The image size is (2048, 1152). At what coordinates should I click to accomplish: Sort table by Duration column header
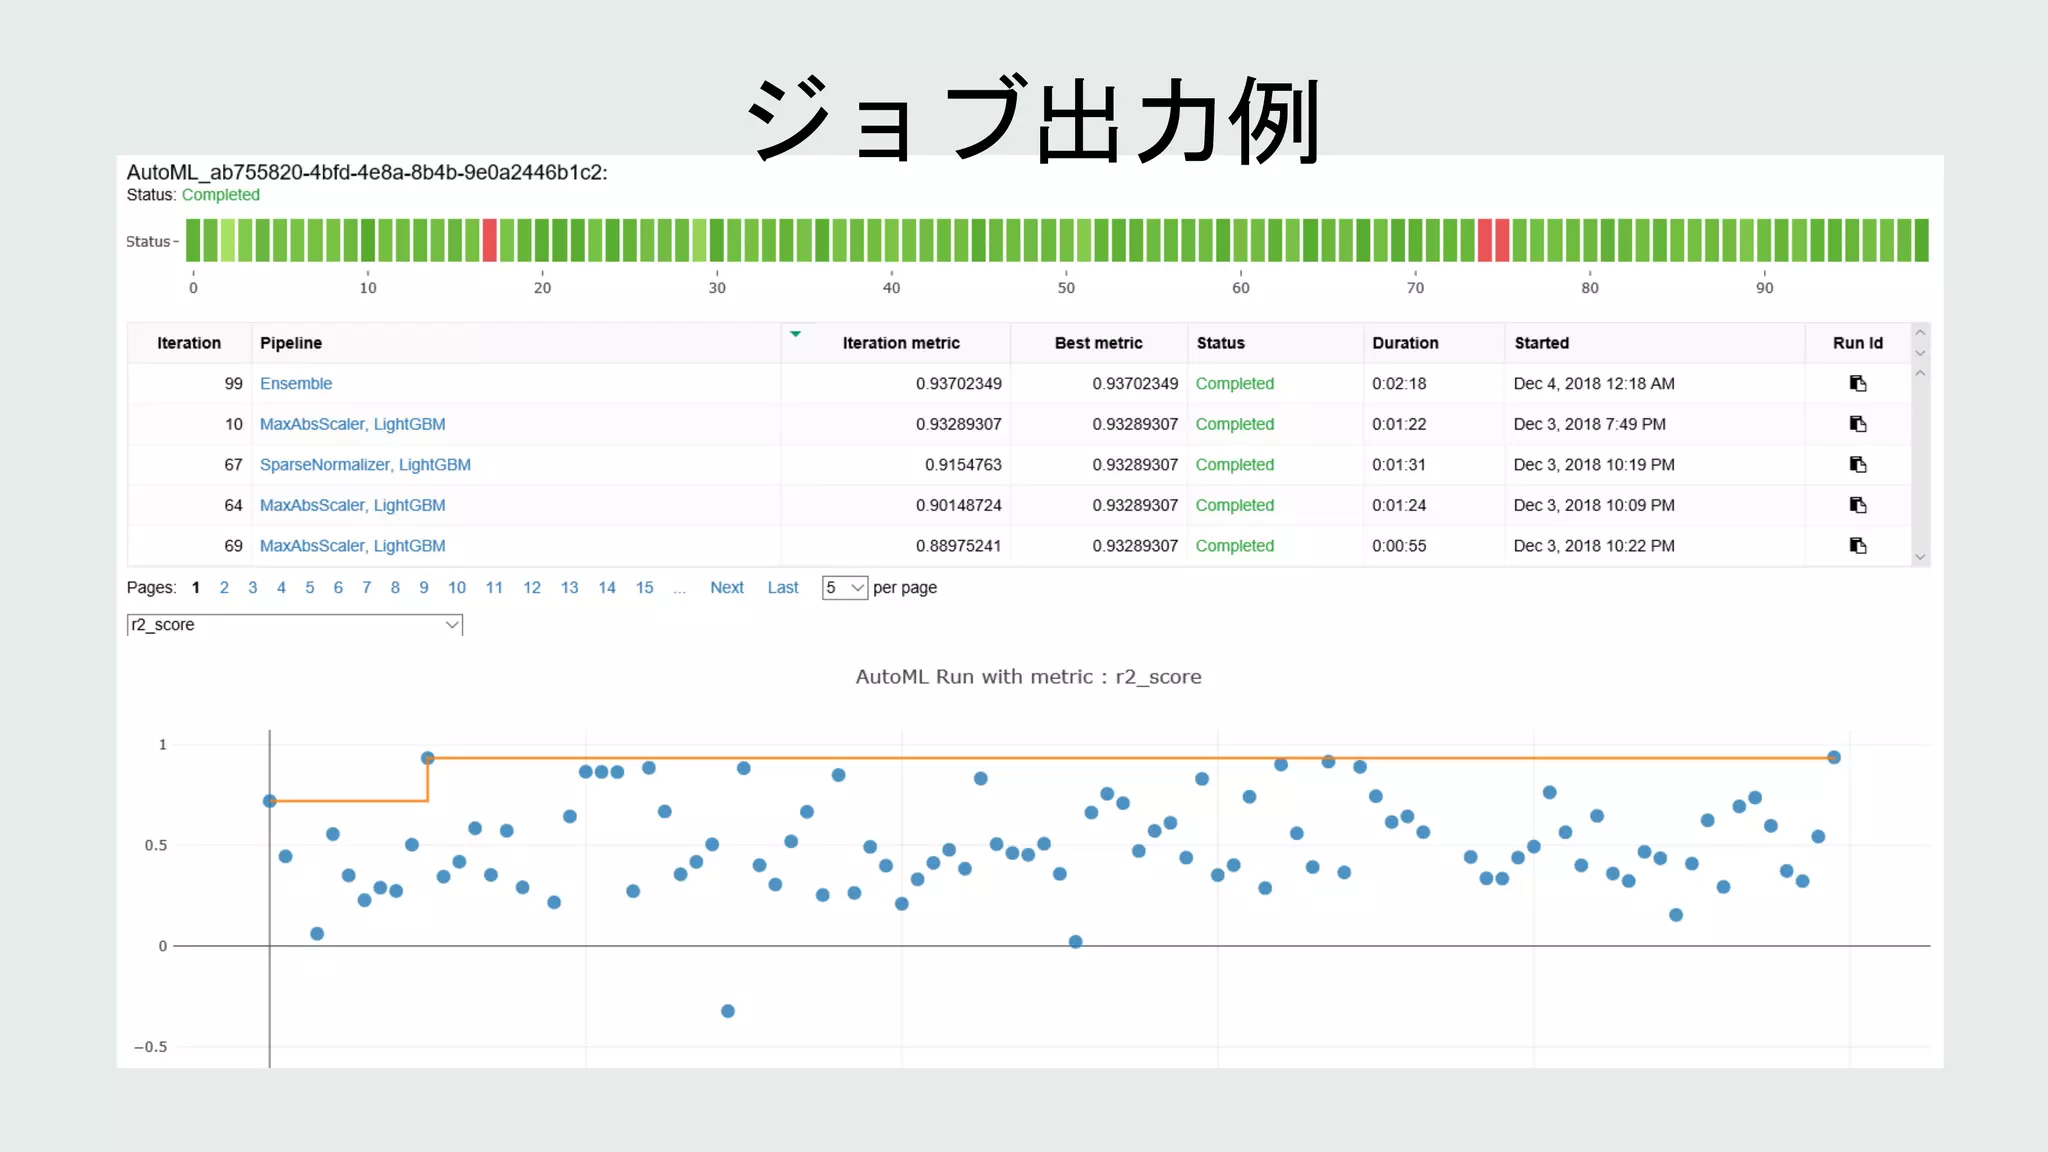(1405, 343)
